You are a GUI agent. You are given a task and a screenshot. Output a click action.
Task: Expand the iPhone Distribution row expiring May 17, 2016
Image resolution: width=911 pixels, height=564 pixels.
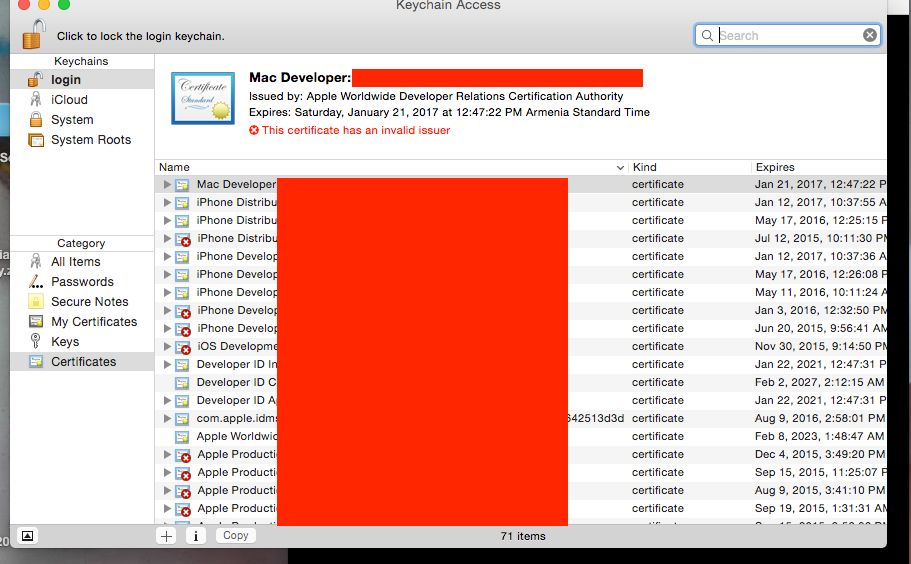coord(167,220)
